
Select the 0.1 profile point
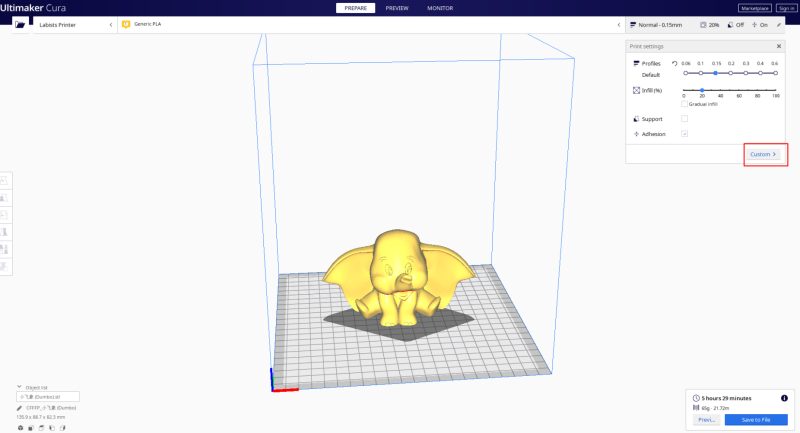click(701, 73)
